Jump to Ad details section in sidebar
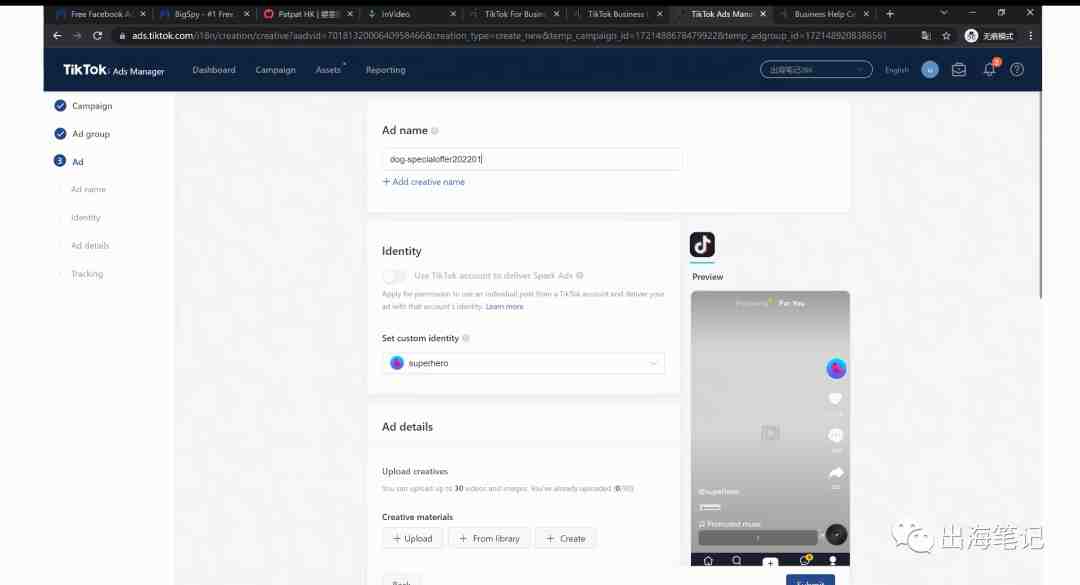The height and width of the screenshot is (585, 1080). pyautogui.click(x=90, y=245)
